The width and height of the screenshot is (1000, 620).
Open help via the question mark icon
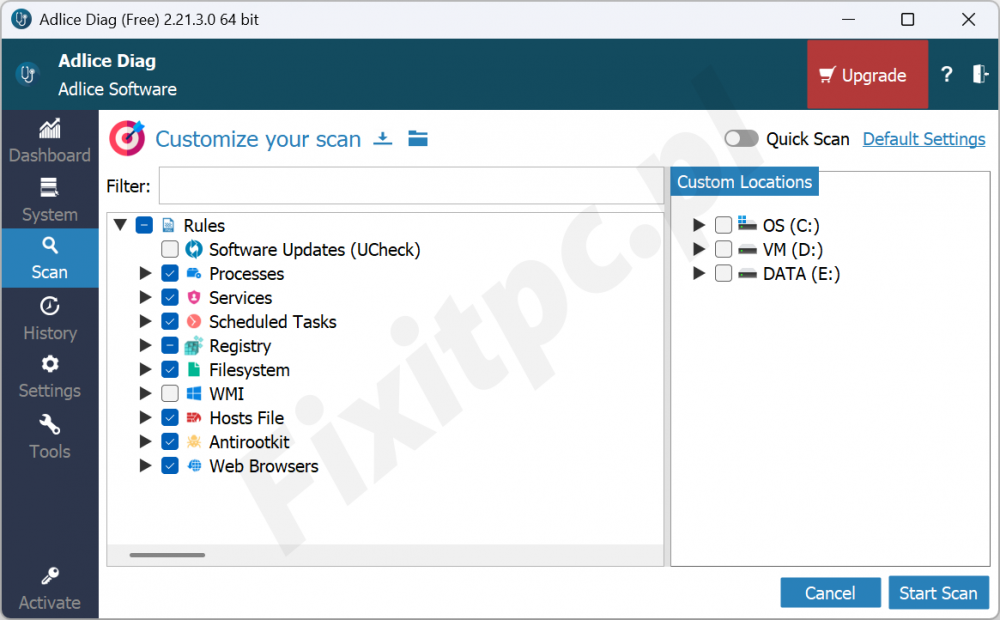tap(947, 75)
